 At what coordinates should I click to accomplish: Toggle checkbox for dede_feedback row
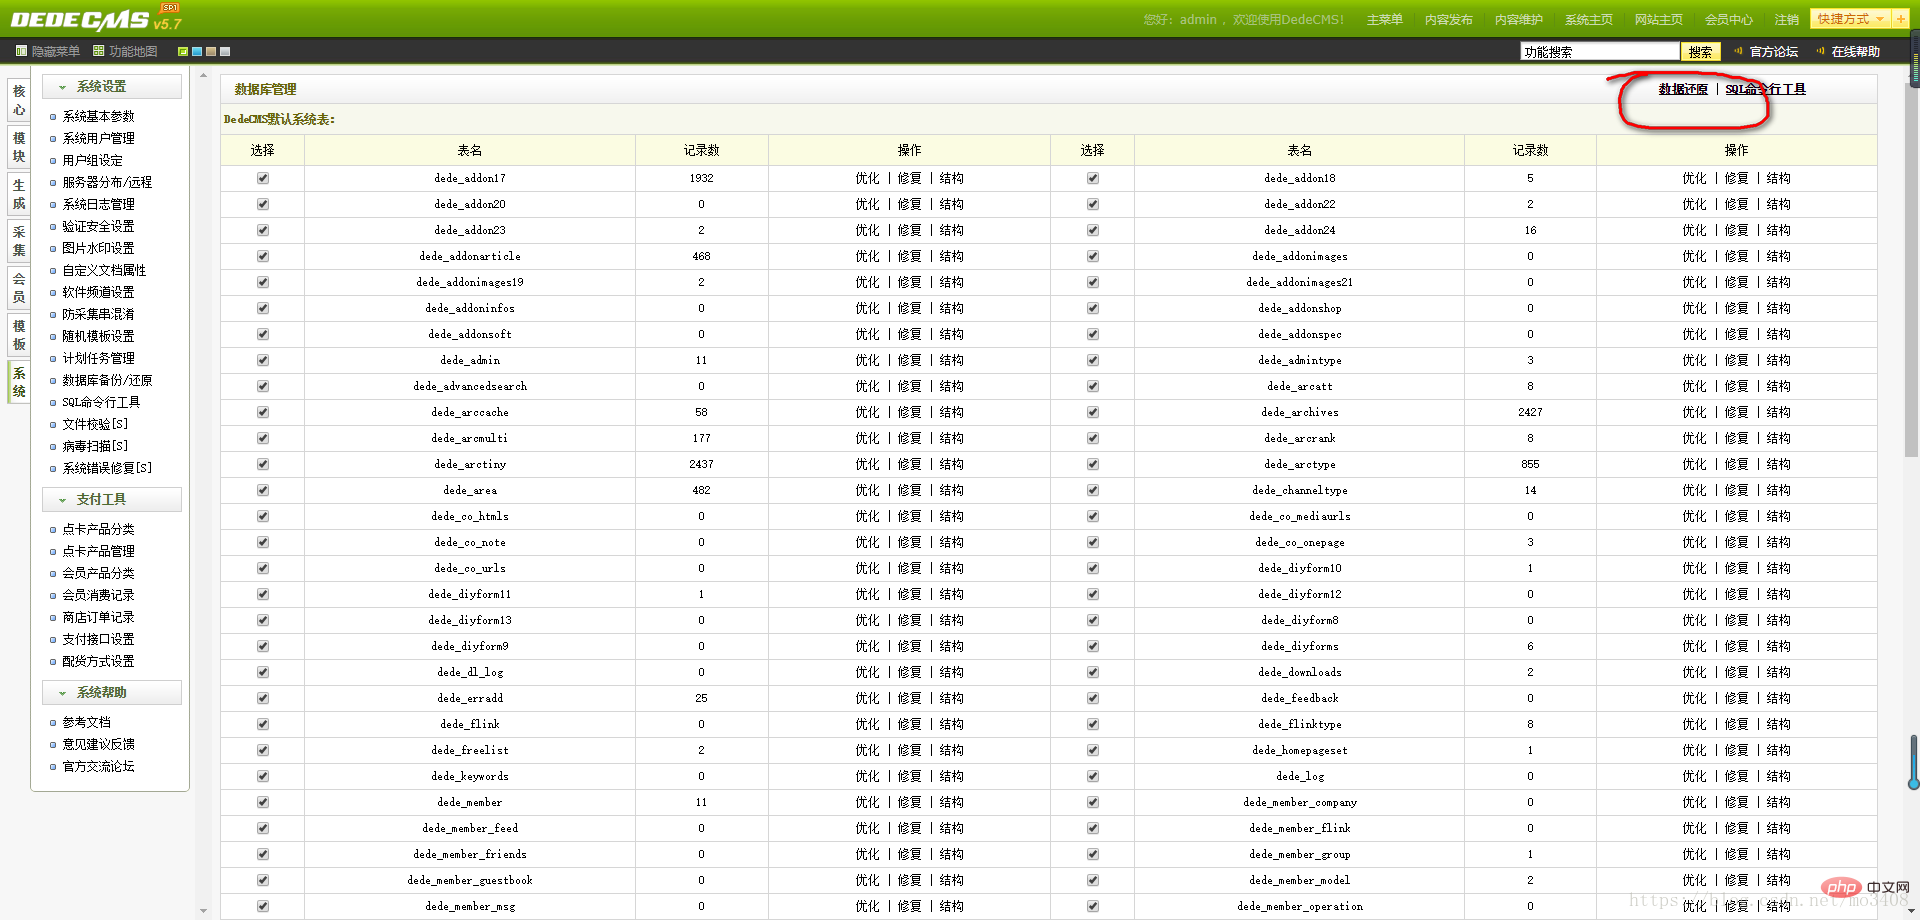tap(1093, 698)
